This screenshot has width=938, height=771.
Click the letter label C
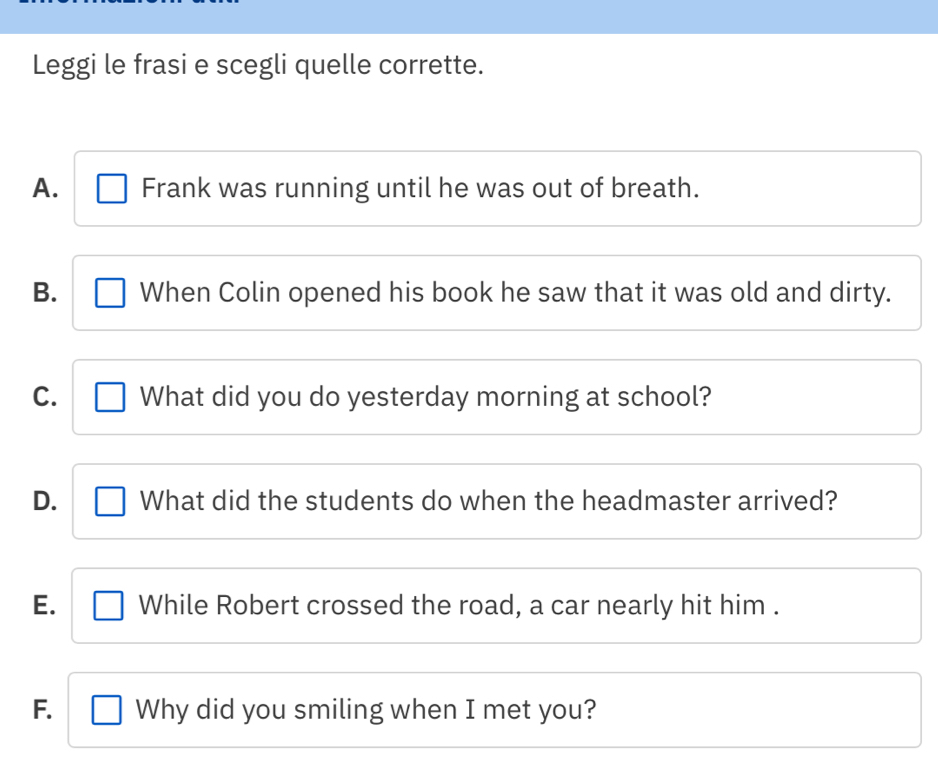pyautogui.click(x=44, y=397)
